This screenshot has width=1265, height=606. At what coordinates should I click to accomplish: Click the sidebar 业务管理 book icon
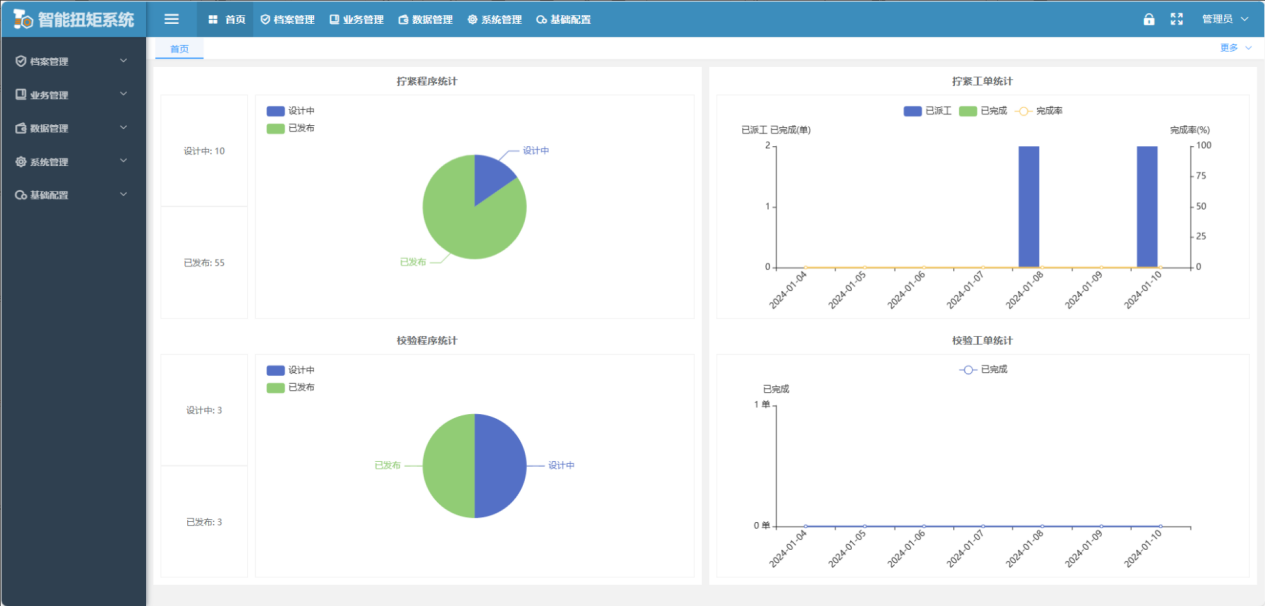(x=21, y=95)
